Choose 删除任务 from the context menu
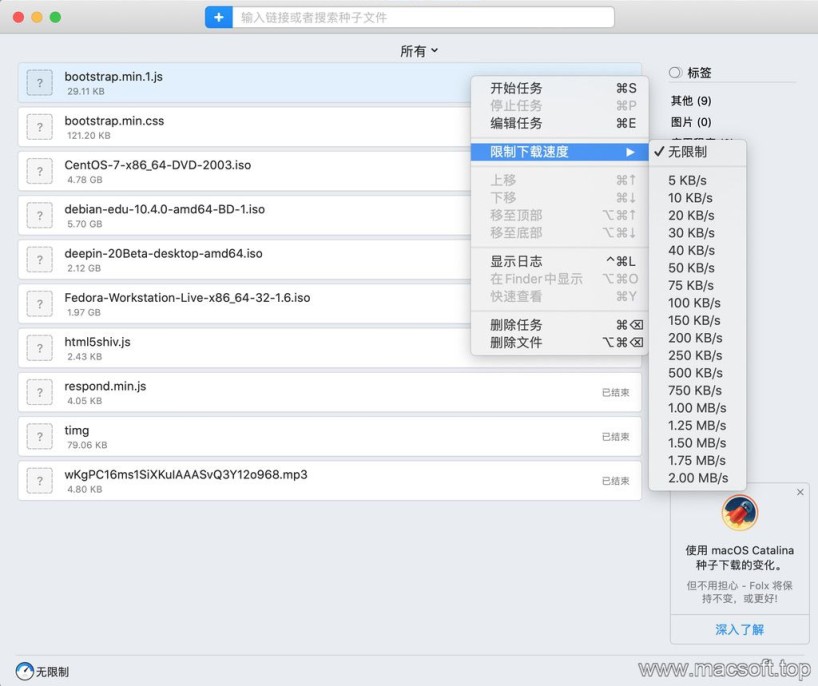Screen dimensions: 818x686 click(516, 325)
